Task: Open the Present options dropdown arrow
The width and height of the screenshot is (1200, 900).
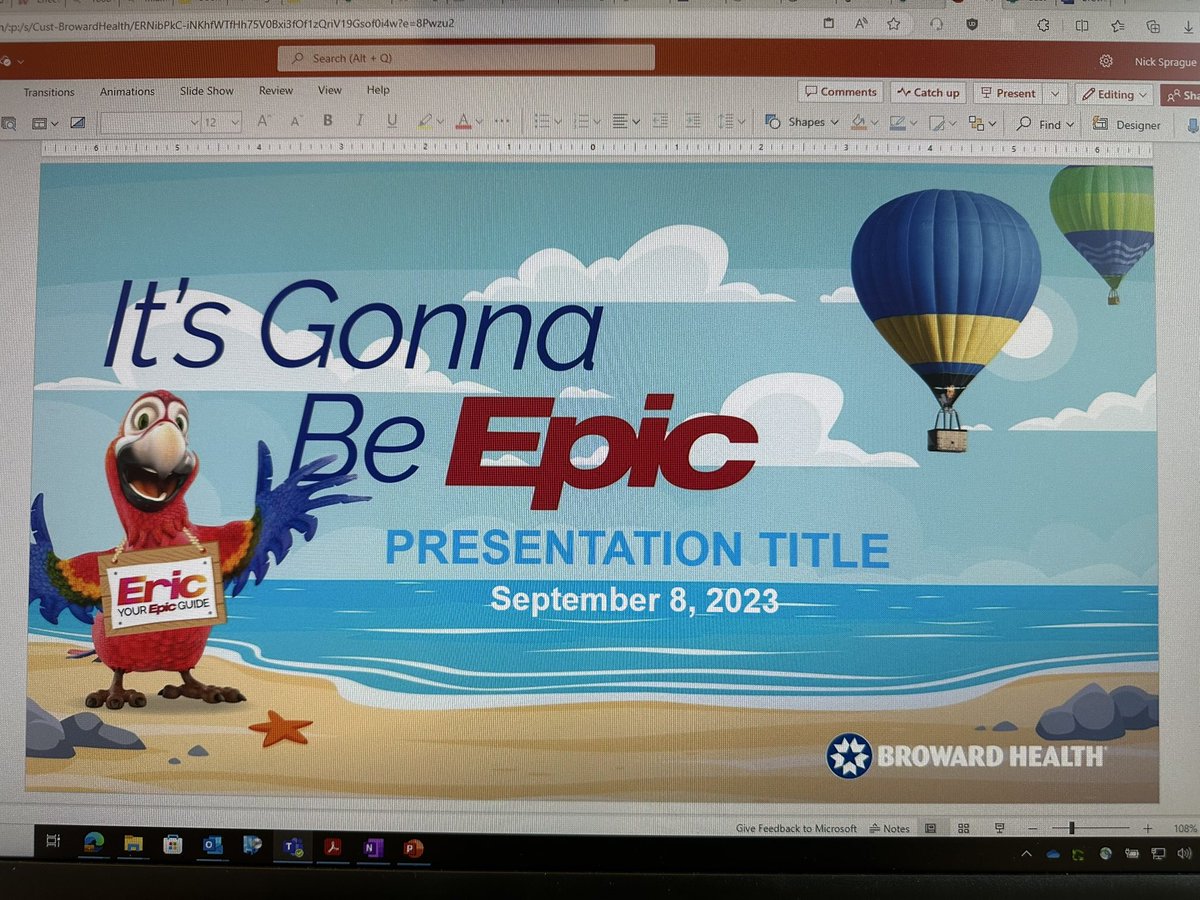Action: pyautogui.click(x=1055, y=93)
